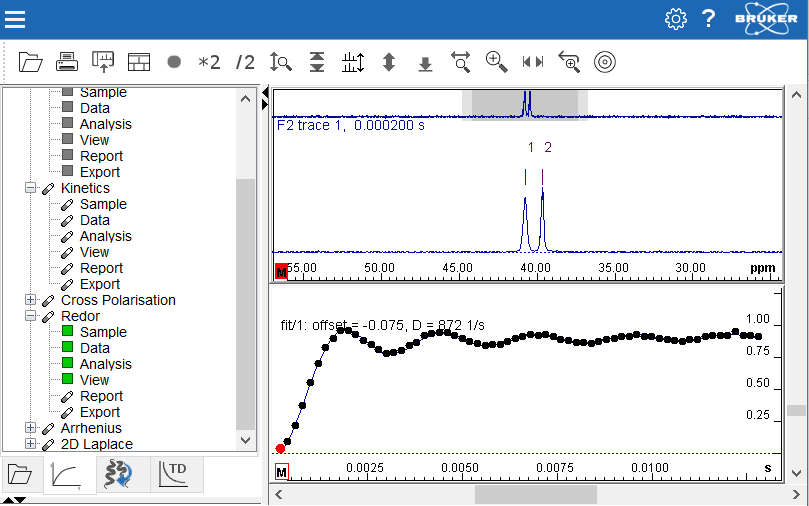Click the red M marker on the ppm axis

tap(281, 271)
